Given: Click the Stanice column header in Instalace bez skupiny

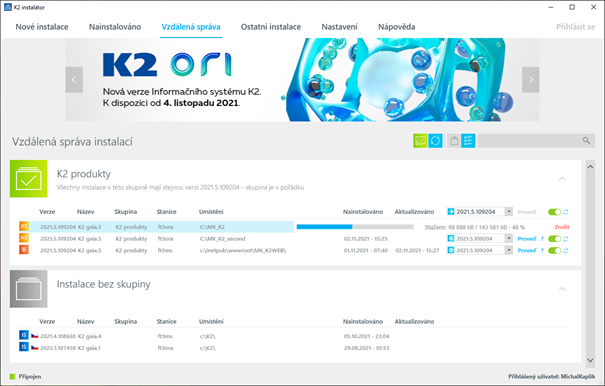Looking at the screenshot, I should point(166,321).
